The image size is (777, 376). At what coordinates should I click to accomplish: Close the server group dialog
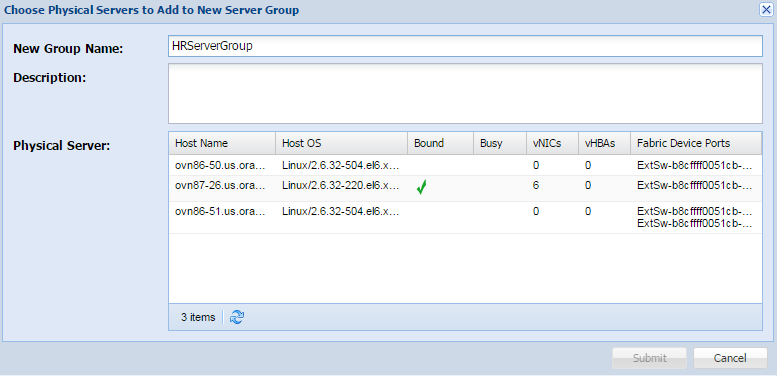(766, 9)
